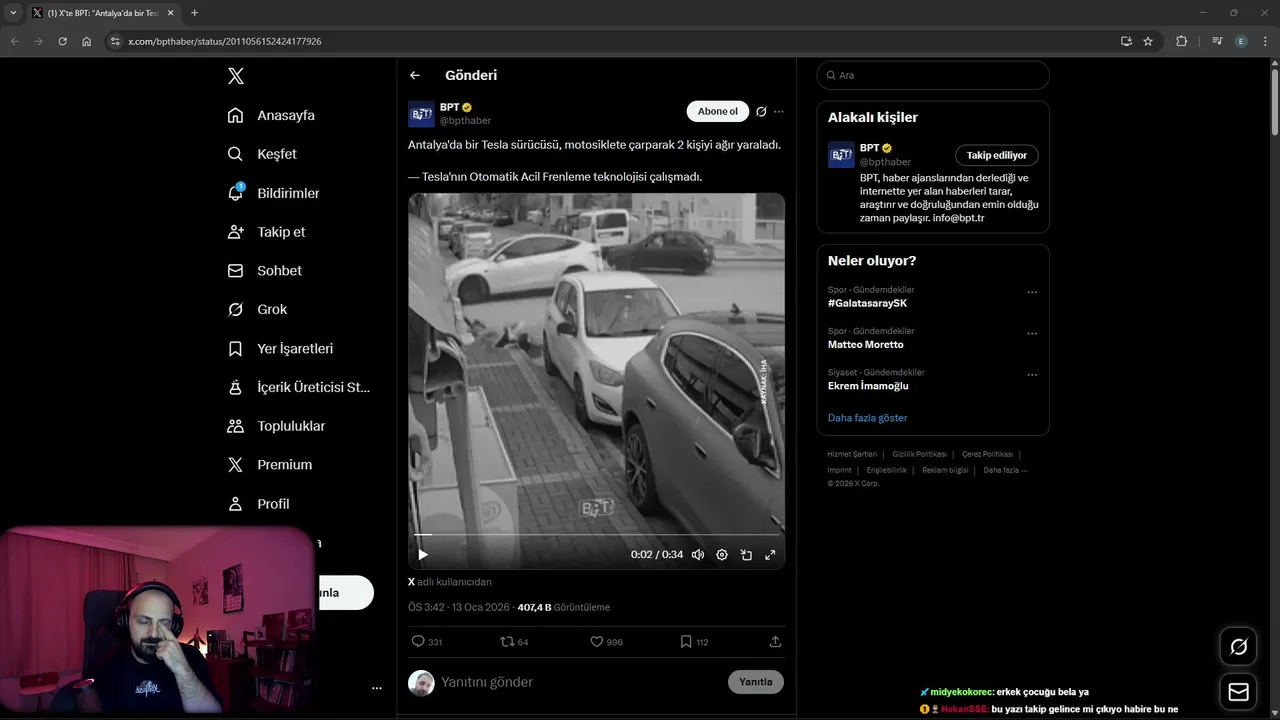Click the install app icon in address bar
The height and width of the screenshot is (720, 1280).
pyautogui.click(x=1126, y=41)
